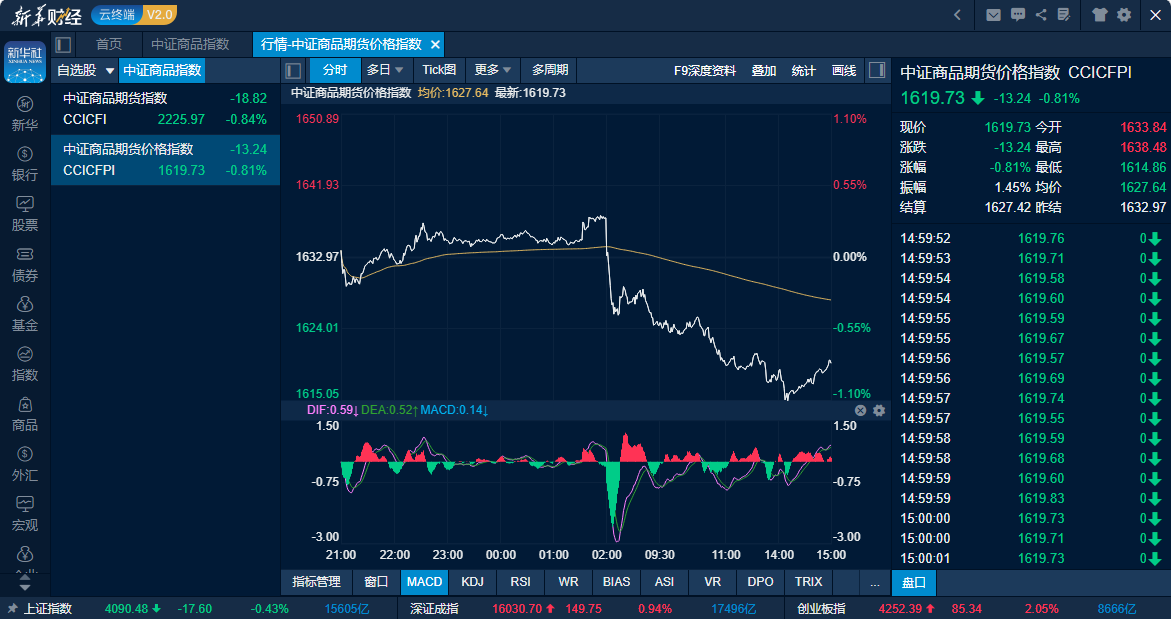Open the chat message icon

(1017, 15)
